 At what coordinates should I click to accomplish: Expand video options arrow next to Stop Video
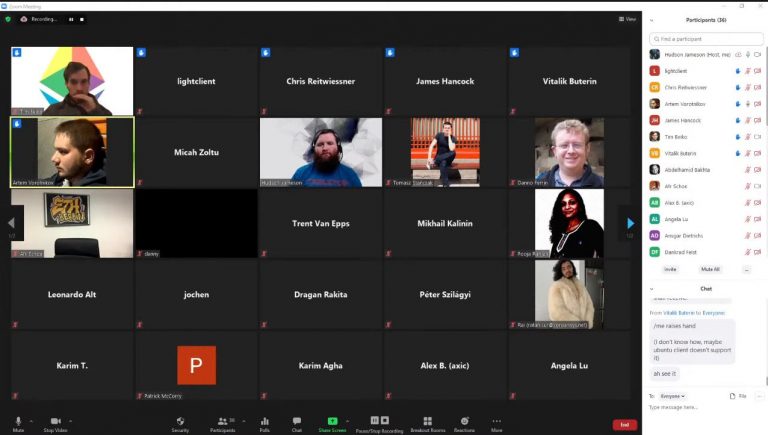point(70,421)
